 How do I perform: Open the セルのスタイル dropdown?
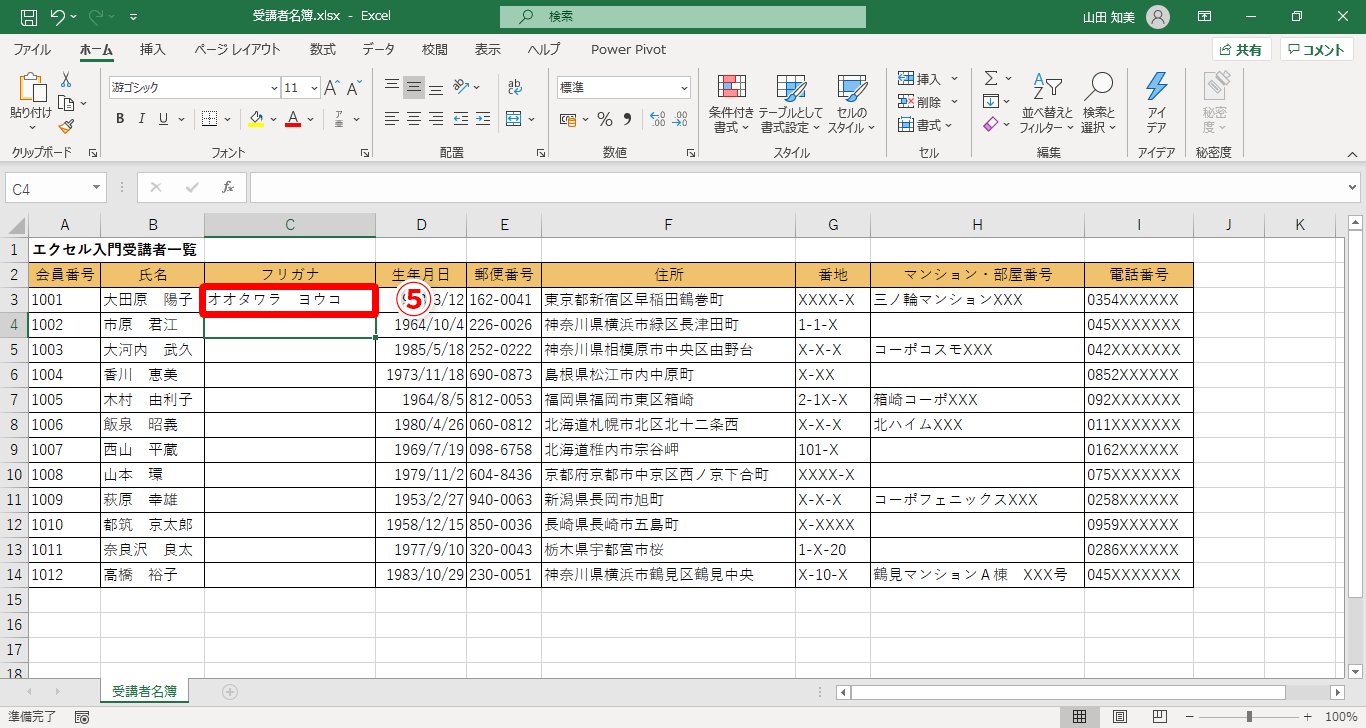851,103
